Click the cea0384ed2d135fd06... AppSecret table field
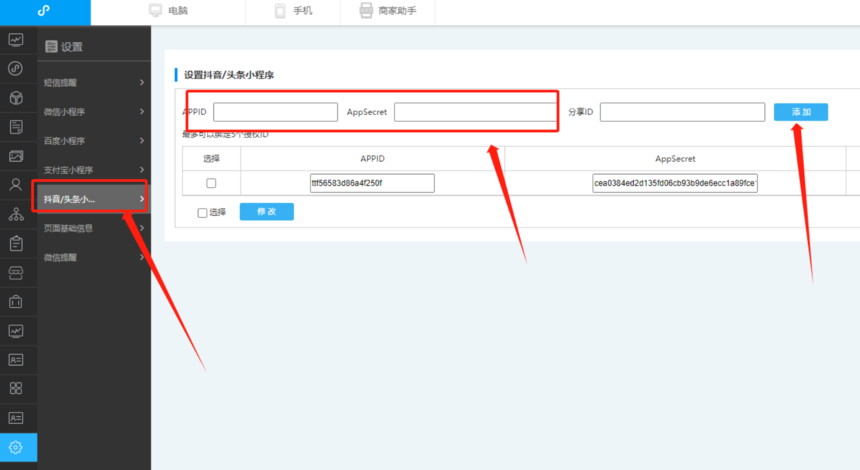The height and width of the screenshot is (470, 860). pos(675,183)
